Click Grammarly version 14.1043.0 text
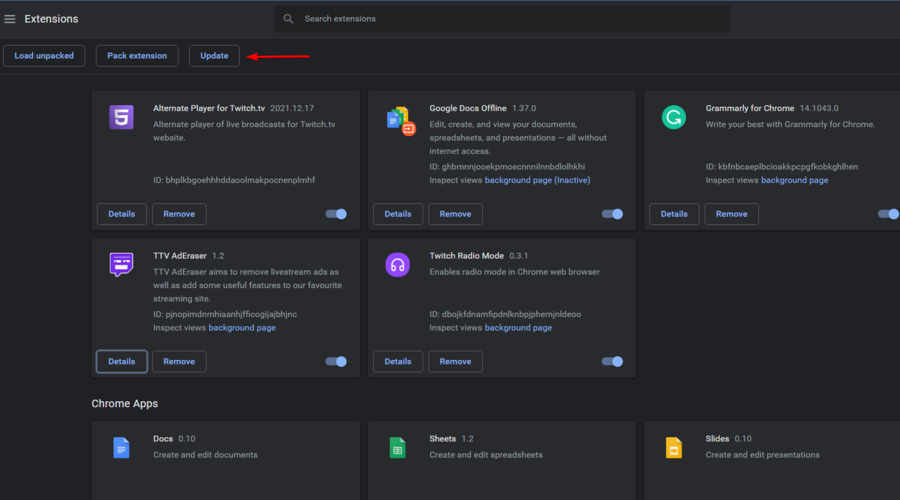Screen dimensions: 900x500 pos(819,108)
